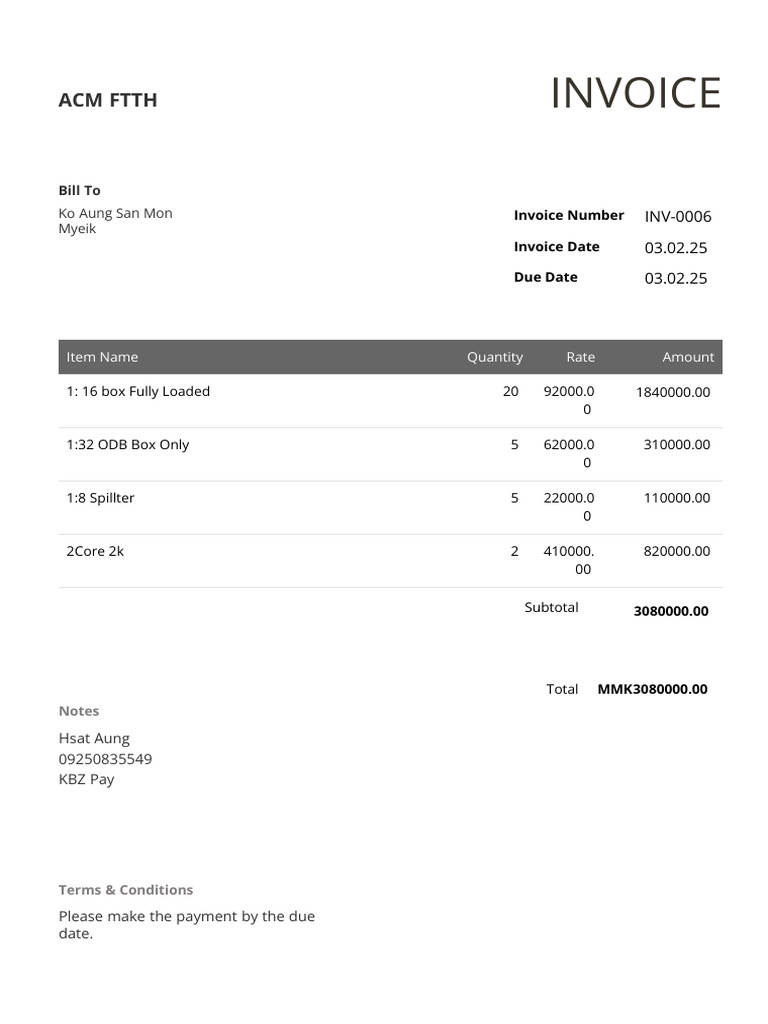Select the 1:32 ODB Box Only item
768x1024 pixels.
(127, 445)
